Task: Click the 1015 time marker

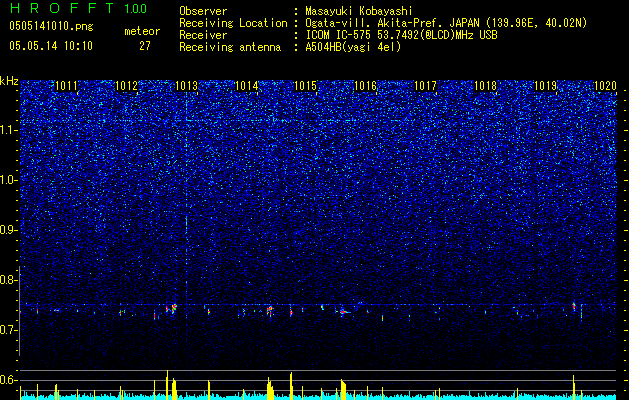Action: pos(306,86)
